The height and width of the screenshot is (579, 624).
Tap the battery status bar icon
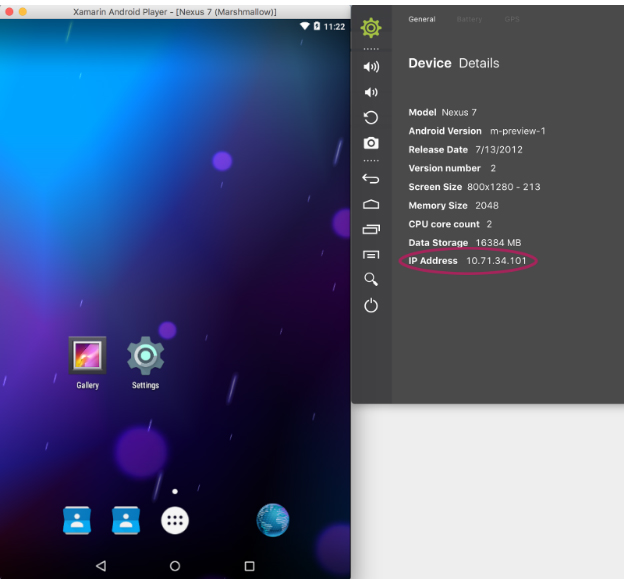tap(317, 26)
